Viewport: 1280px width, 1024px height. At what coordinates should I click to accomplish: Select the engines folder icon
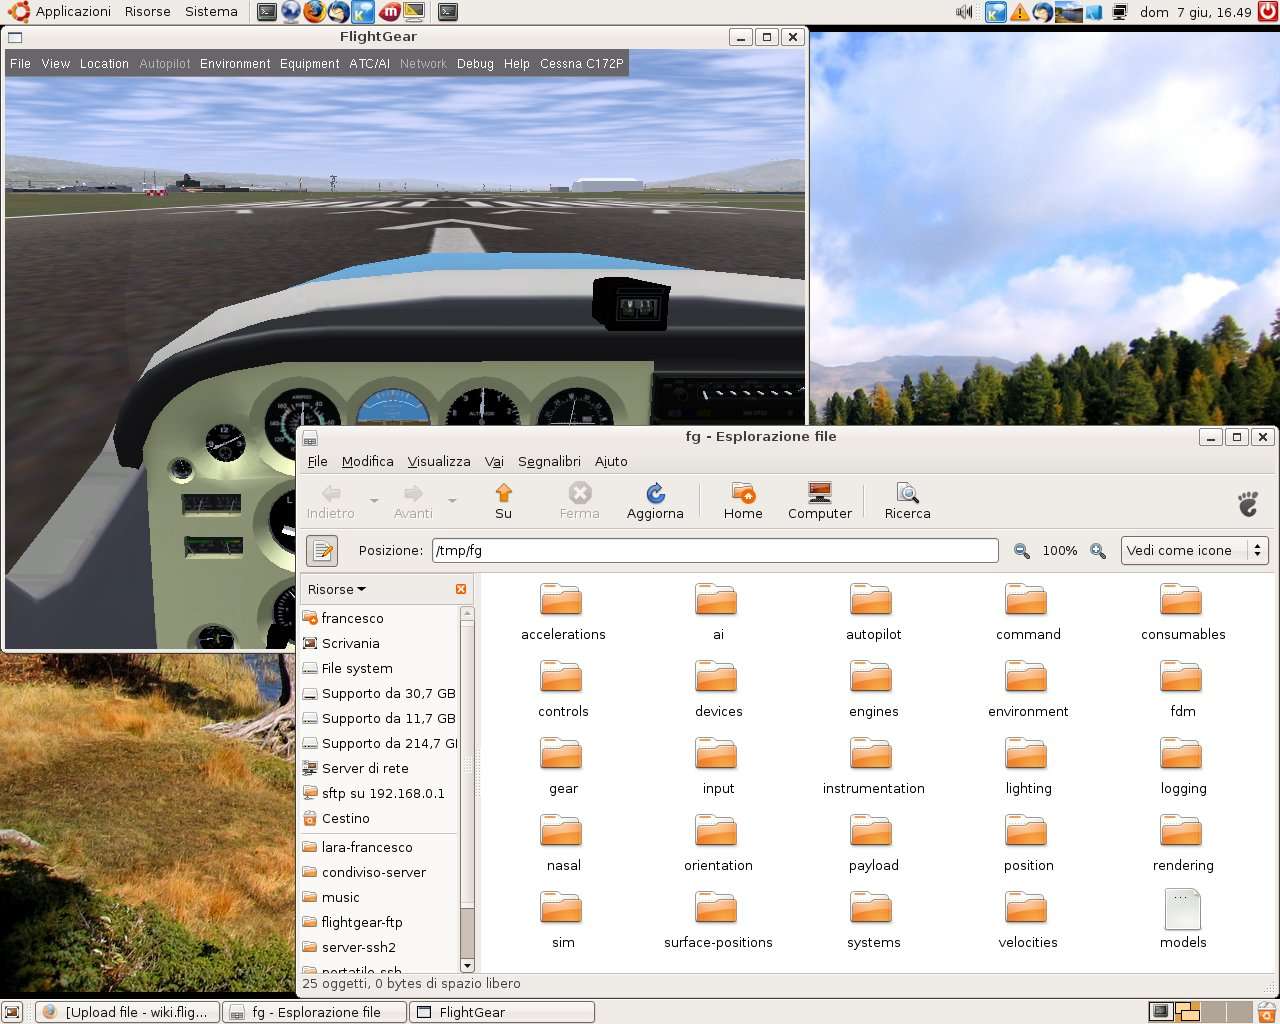[x=872, y=677]
